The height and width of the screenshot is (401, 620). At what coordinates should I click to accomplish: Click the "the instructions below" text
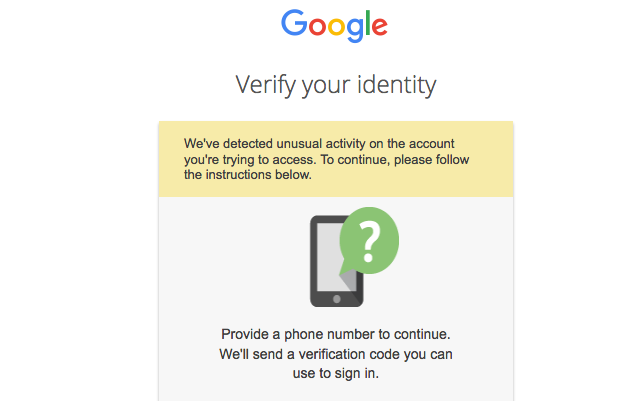248,175
